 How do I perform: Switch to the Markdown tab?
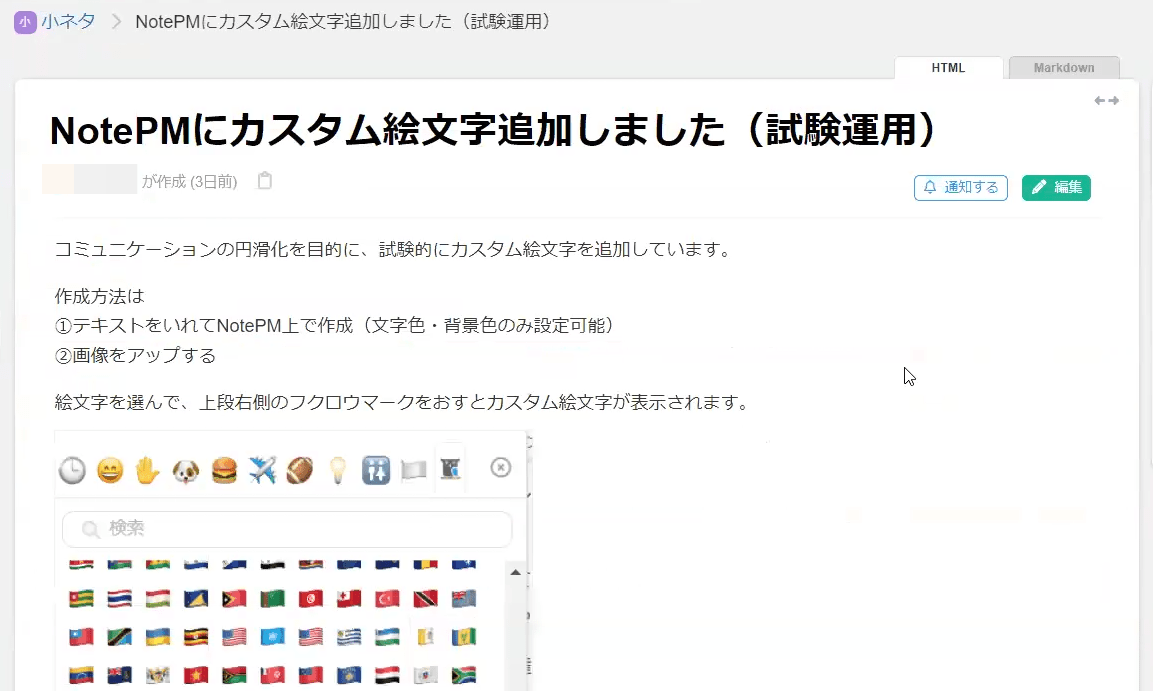[1063, 68]
